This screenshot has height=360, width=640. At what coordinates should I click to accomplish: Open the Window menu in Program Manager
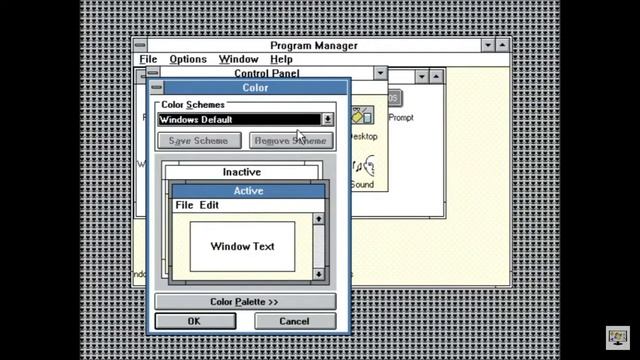pyautogui.click(x=238, y=59)
